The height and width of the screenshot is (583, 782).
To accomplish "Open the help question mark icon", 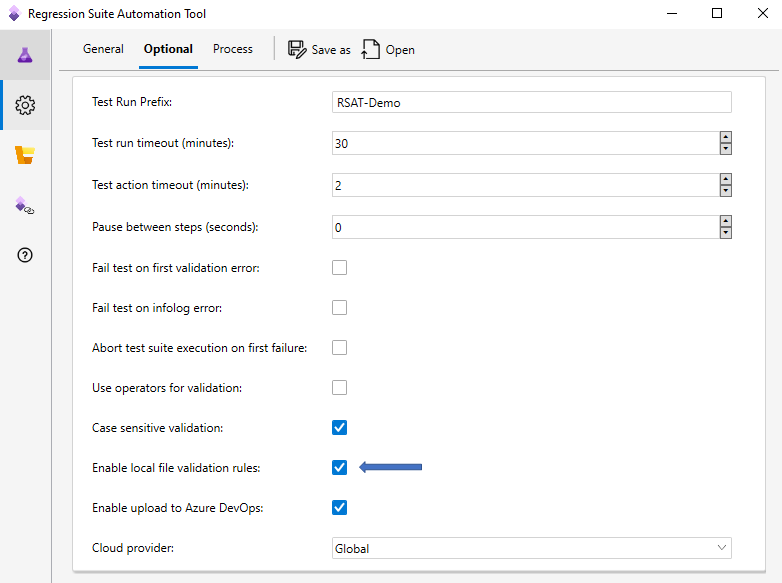I will pos(25,255).
